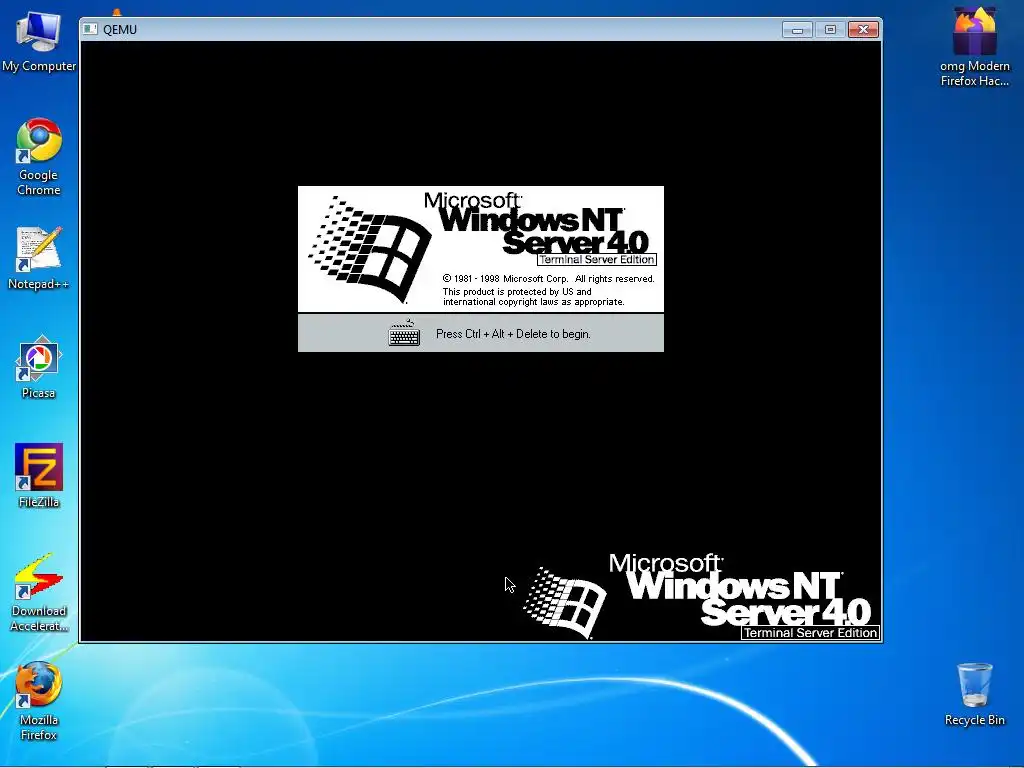The image size is (1024, 768).
Task: Click the 'Press Ctrl + Alt + Delete to begin.' text
Action: [x=513, y=334]
